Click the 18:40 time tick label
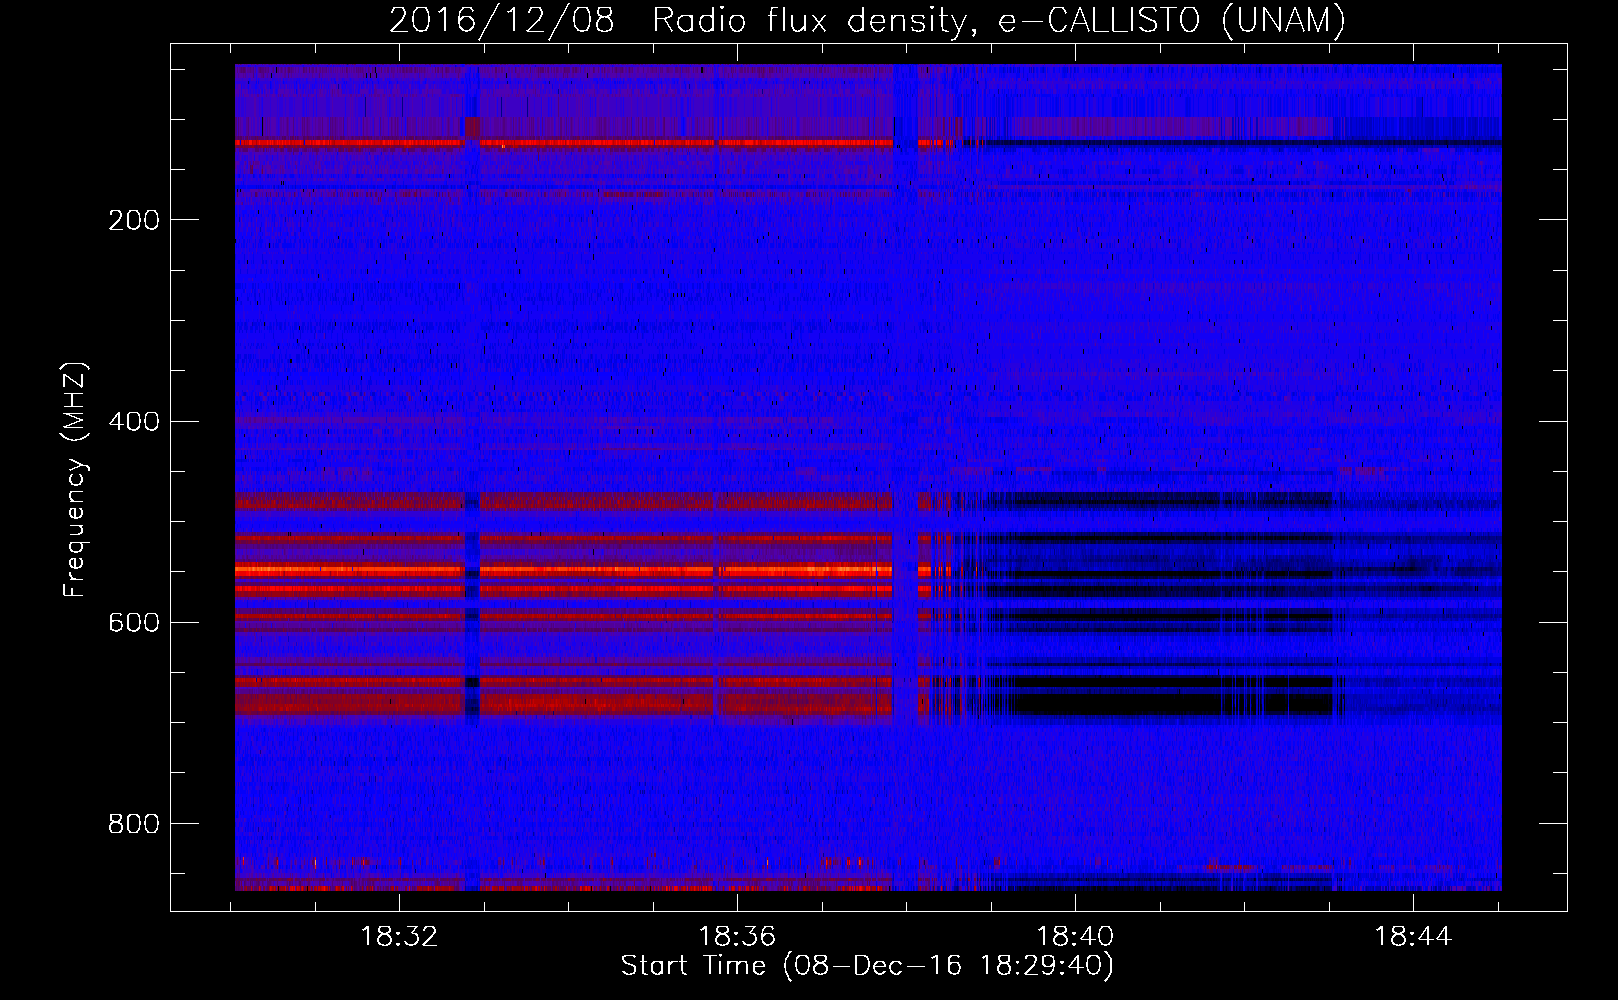1618x1000 pixels. 1075,937
